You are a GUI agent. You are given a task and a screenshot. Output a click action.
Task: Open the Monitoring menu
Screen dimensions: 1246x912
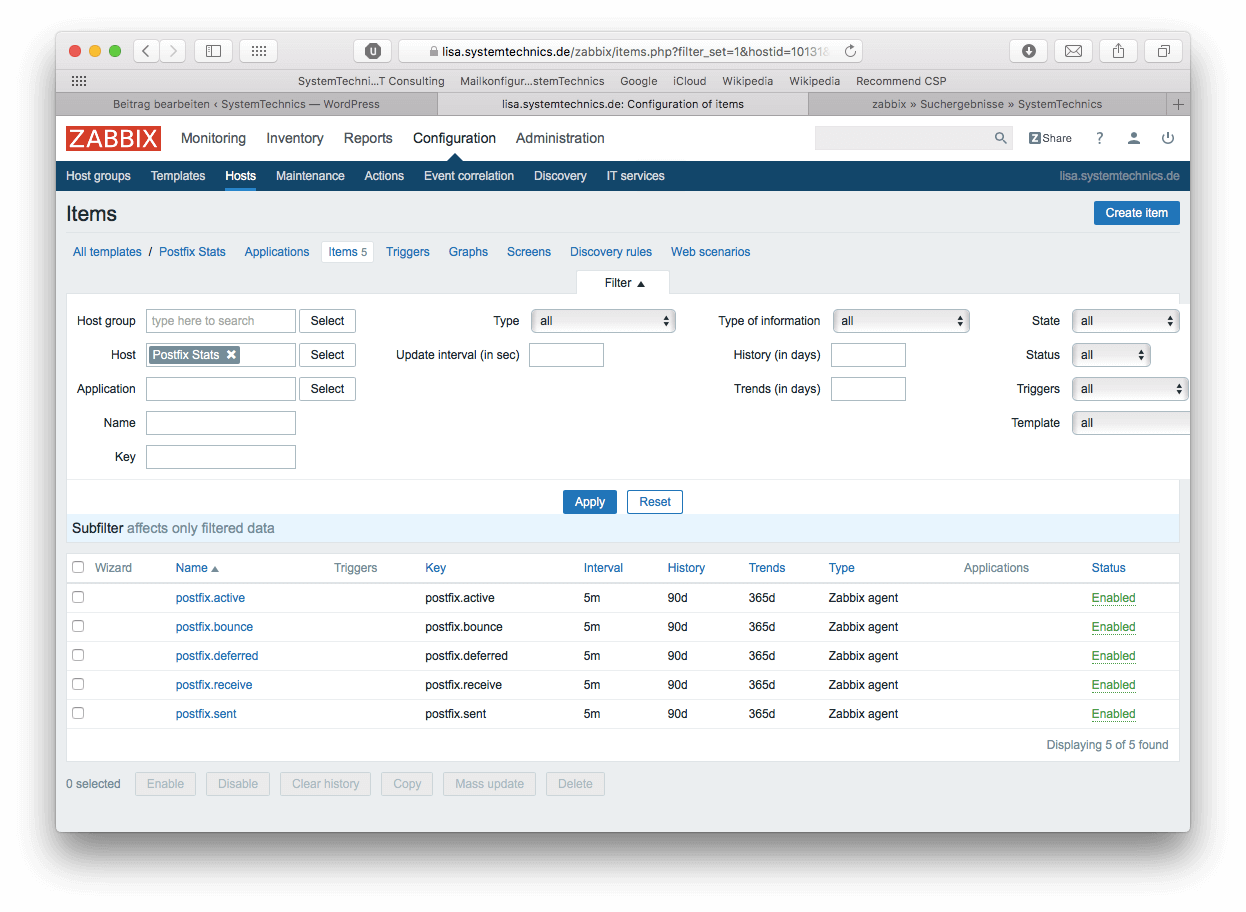[x=213, y=138]
